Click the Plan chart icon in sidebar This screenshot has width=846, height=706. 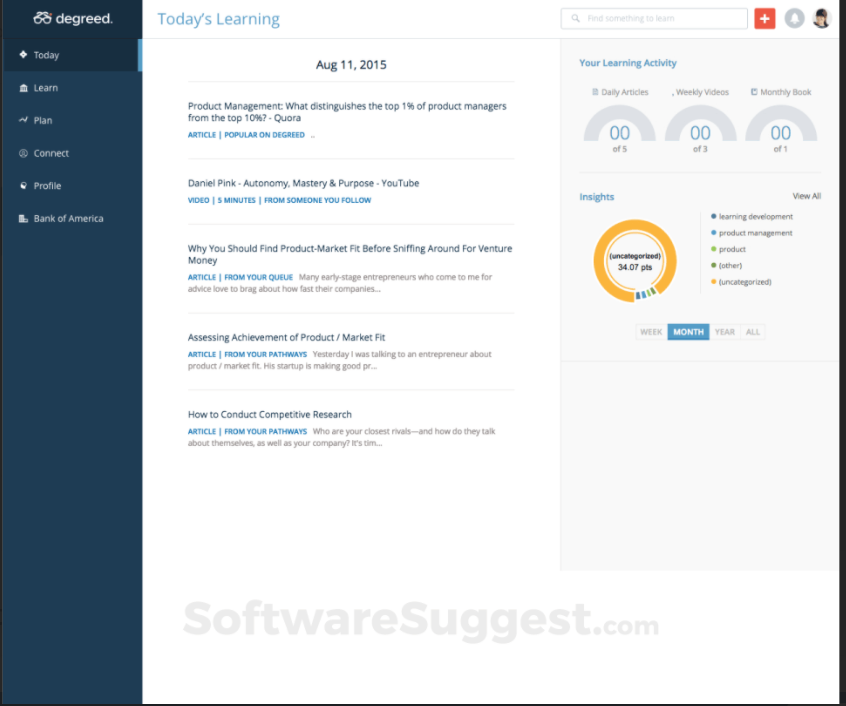point(23,120)
